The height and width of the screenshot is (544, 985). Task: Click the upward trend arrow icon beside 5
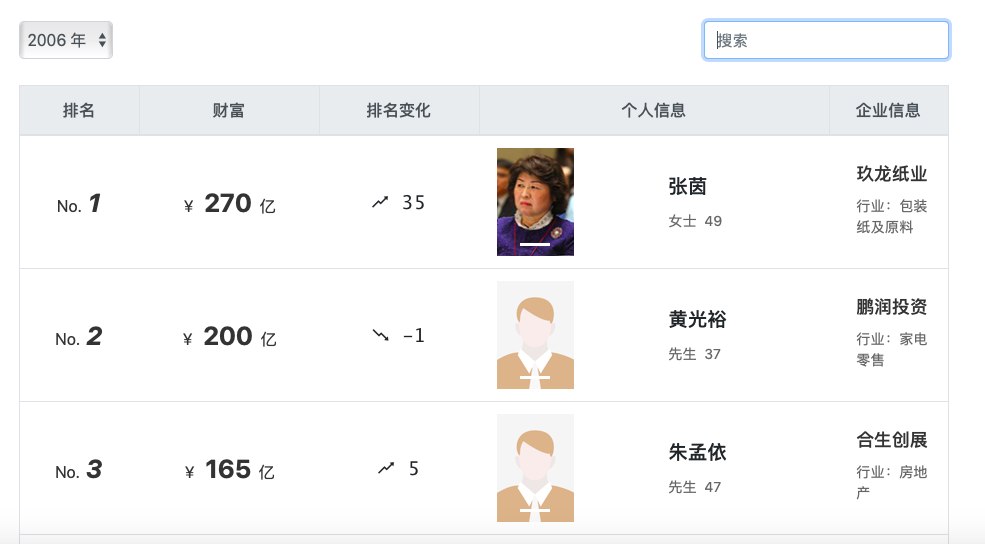tap(386, 468)
